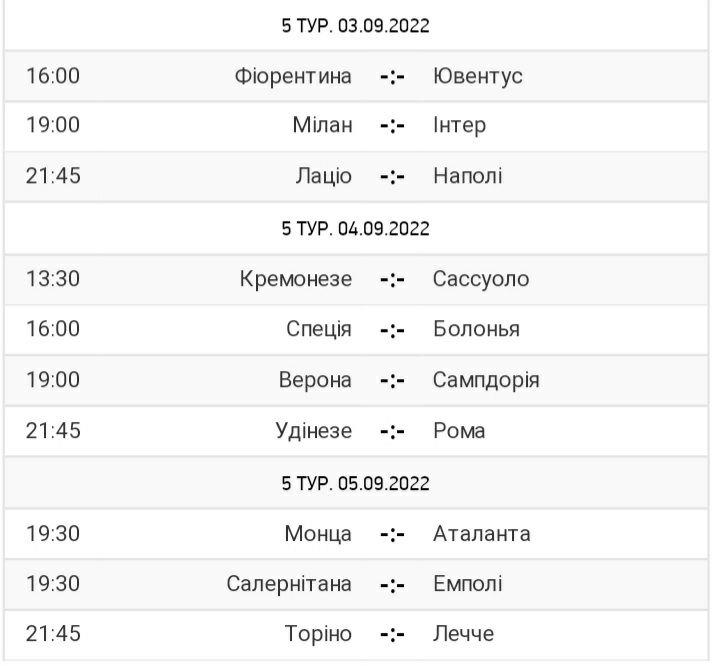Click the Наполі team name
The width and height of the screenshot is (720, 666).
tap(467, 176)
